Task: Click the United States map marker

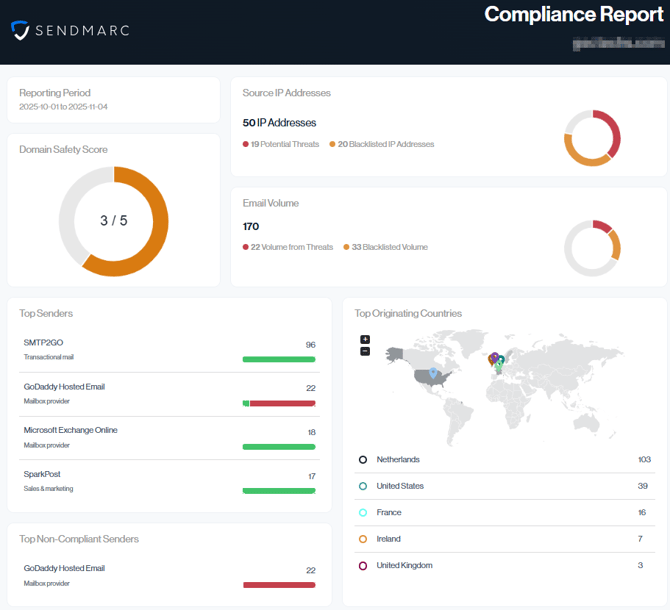Action: coord(433,373)
